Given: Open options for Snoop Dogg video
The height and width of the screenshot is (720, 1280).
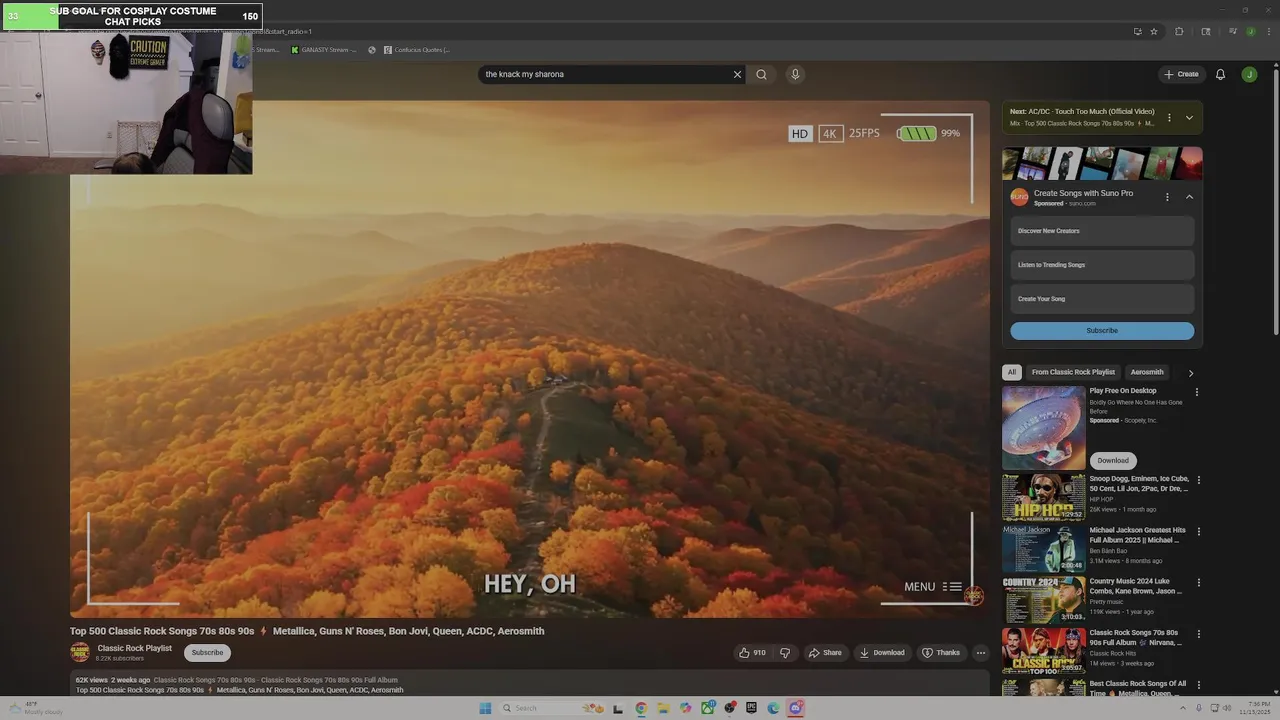Looking at the screenshot, I should click(x=1199, y=480).
